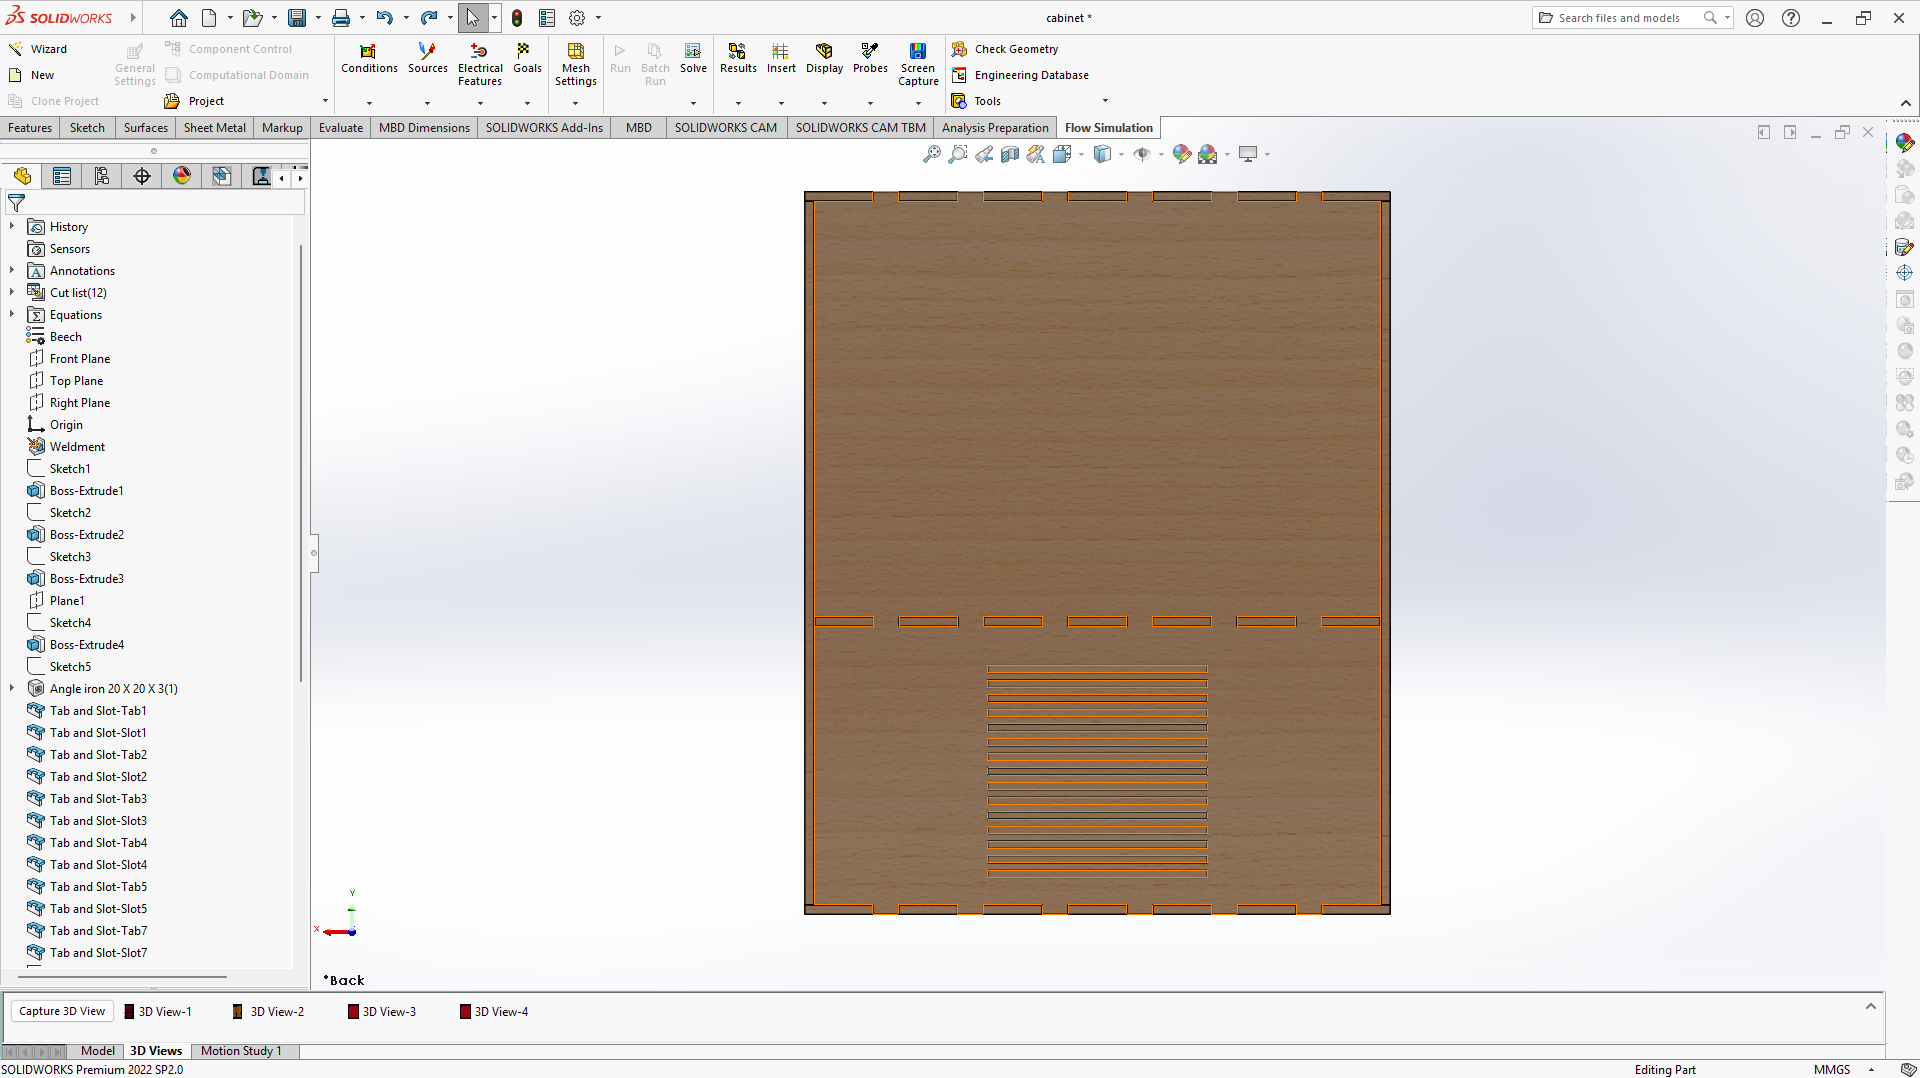Toggle Hide/Show Items in view toolbar

pyautogui.click(x=1143, y=154)
